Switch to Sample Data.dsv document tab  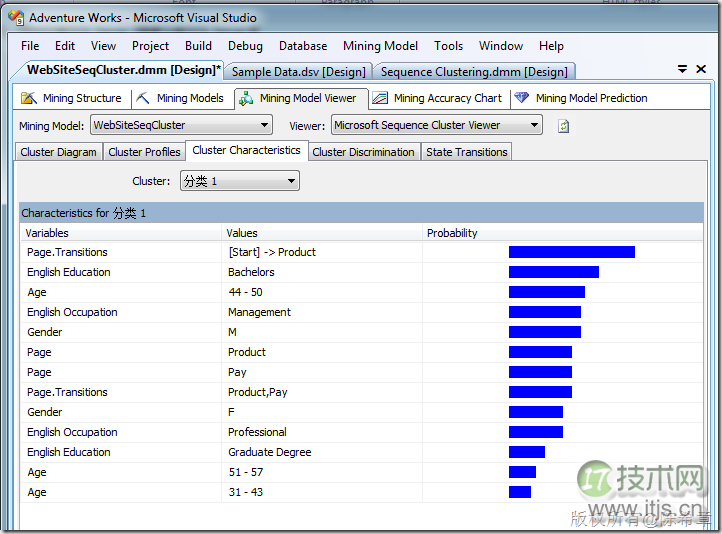tap(298, 71)
